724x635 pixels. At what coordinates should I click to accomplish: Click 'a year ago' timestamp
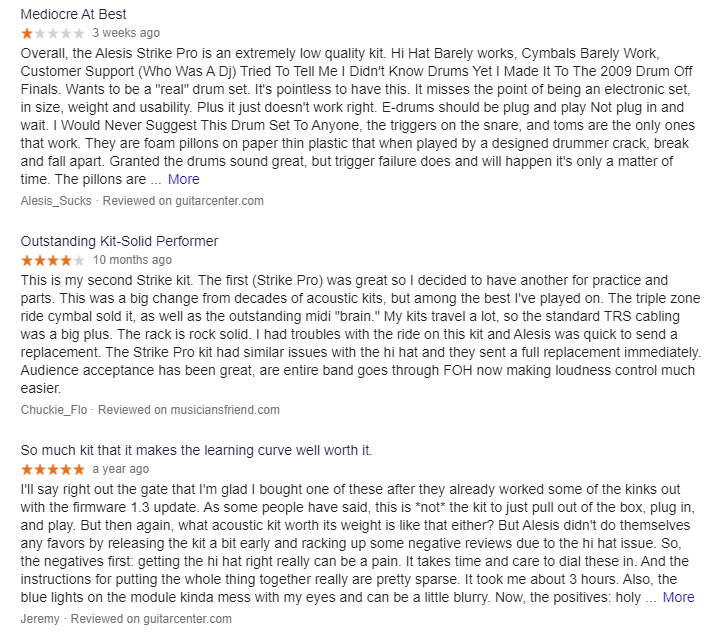point(121,469)
